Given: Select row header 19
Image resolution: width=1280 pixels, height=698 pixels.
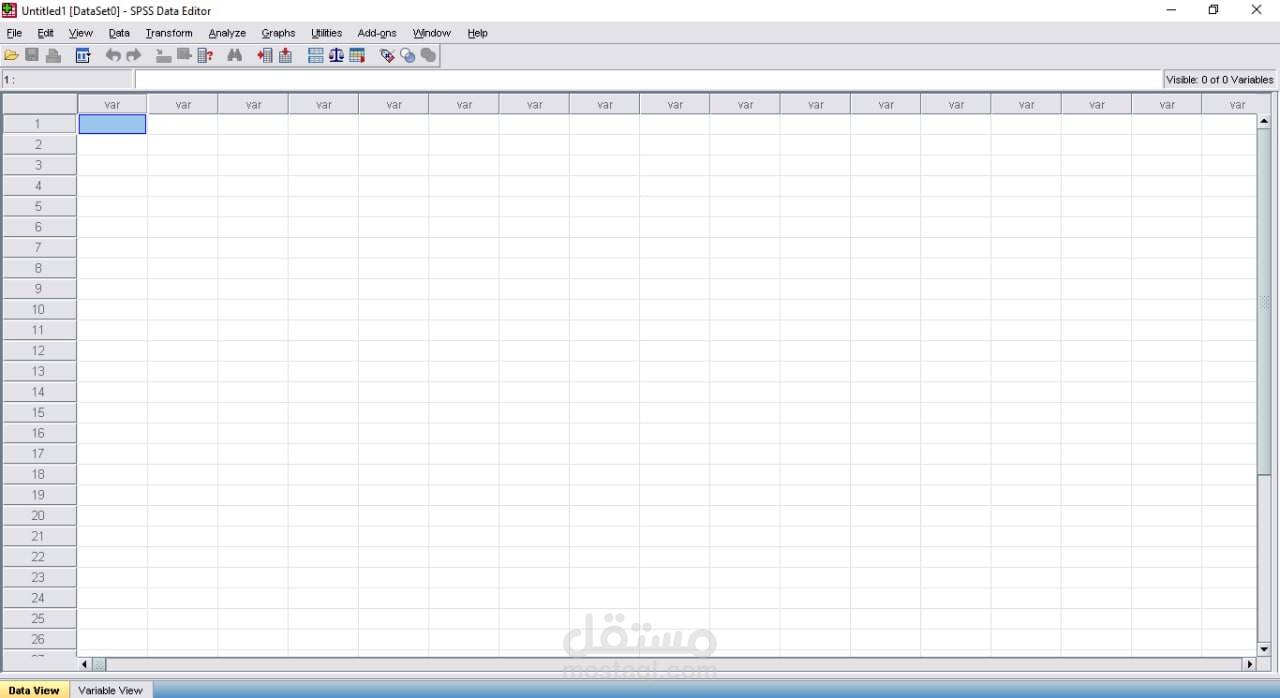Looking at the screenshot, I should coord(39,495).
